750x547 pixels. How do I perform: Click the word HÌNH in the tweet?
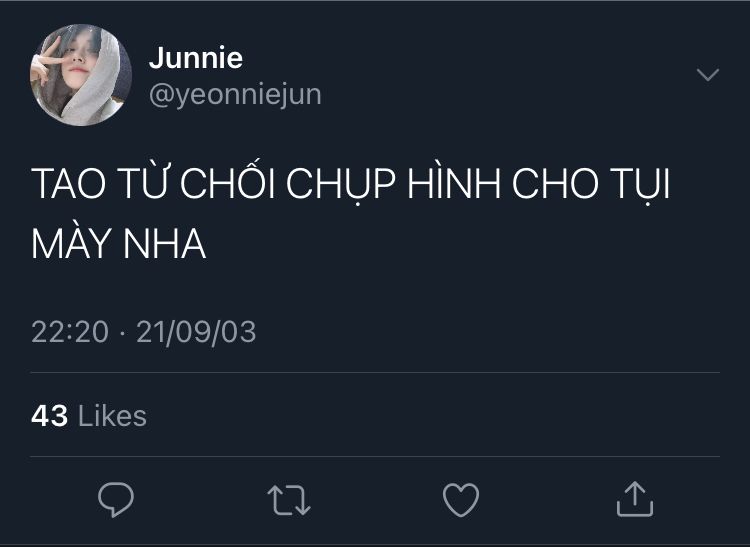455,188
